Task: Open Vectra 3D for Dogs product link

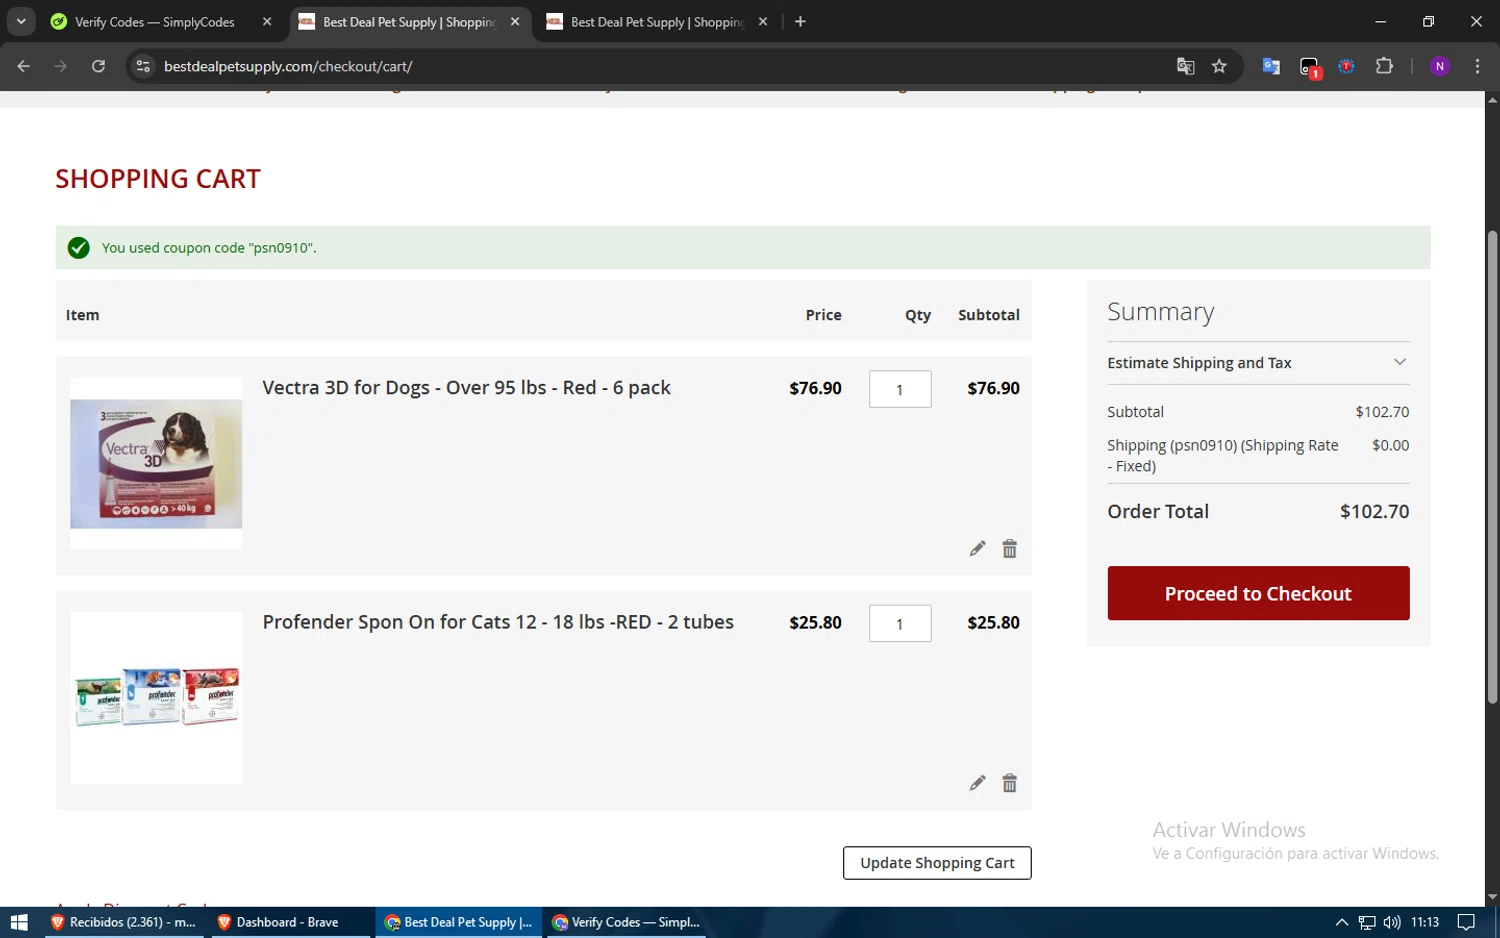Action: [x=466, y=388]
